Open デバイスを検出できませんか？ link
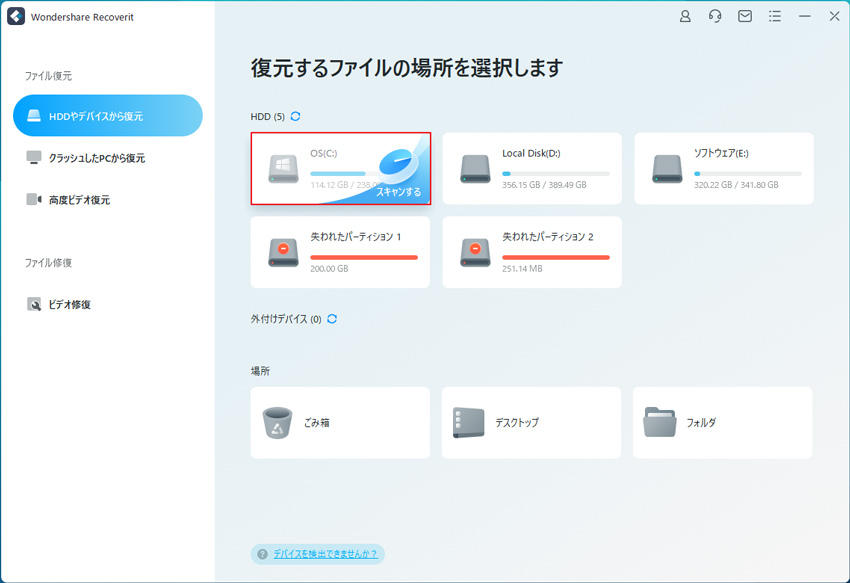The height and width of the screenshot is (583, 850). (325, 554)
